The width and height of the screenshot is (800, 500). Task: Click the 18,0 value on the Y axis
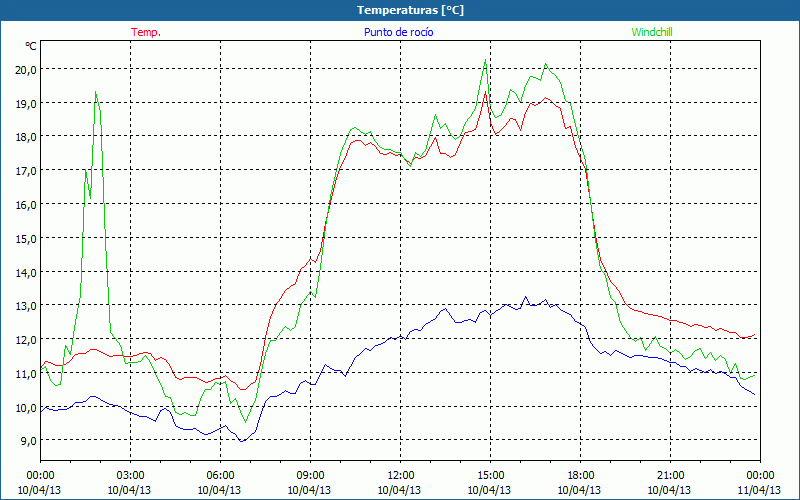pyautogui.click(x=27, y=137)
